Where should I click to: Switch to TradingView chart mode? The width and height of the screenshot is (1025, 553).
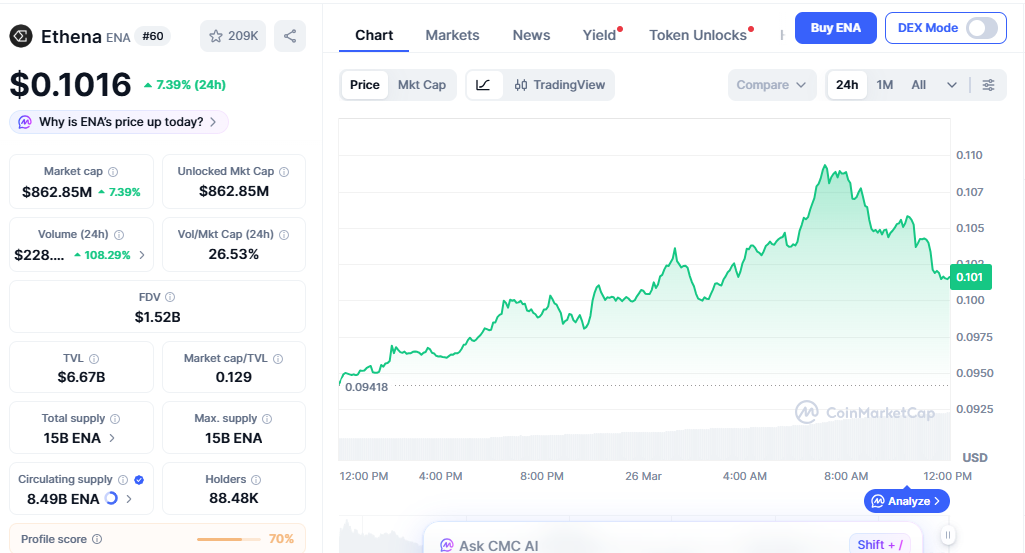tap(560, 85)
